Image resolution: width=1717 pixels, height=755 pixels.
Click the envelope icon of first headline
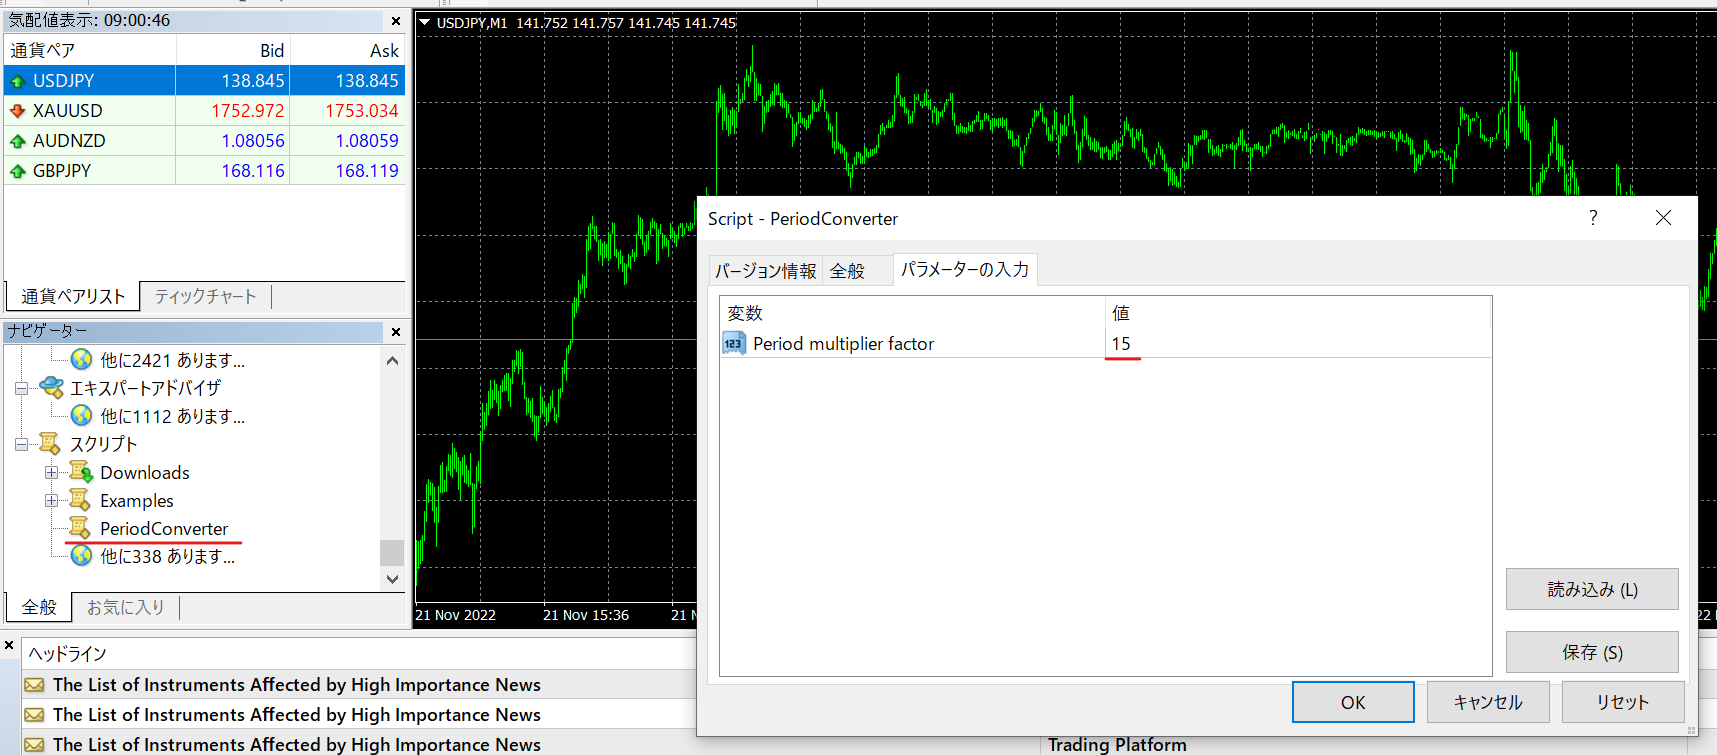[x=34, y=685]
